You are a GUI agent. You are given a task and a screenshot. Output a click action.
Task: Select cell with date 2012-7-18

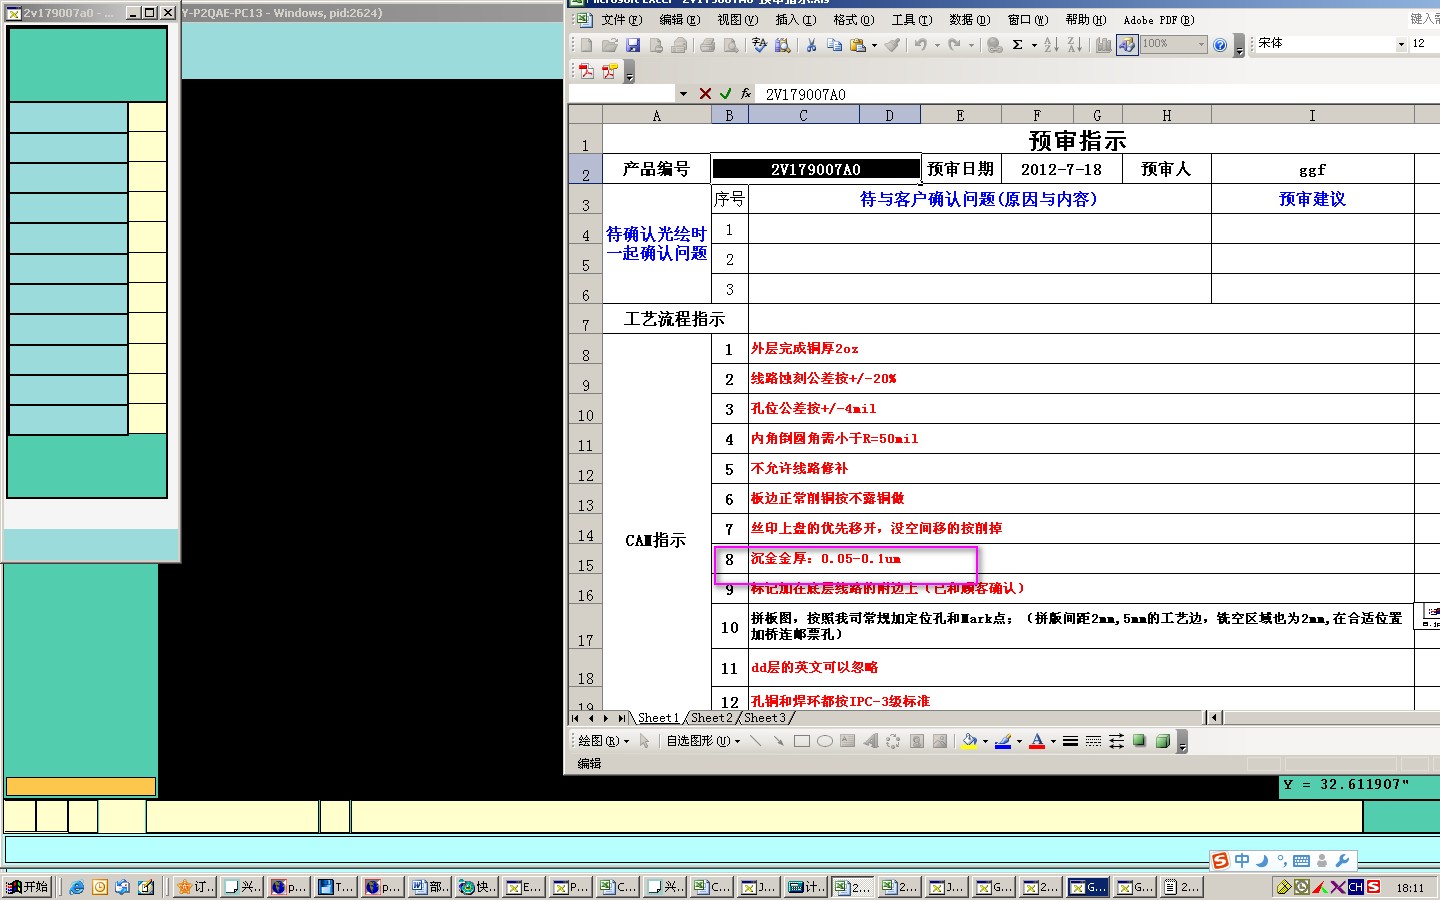[x=1060, y=169]
